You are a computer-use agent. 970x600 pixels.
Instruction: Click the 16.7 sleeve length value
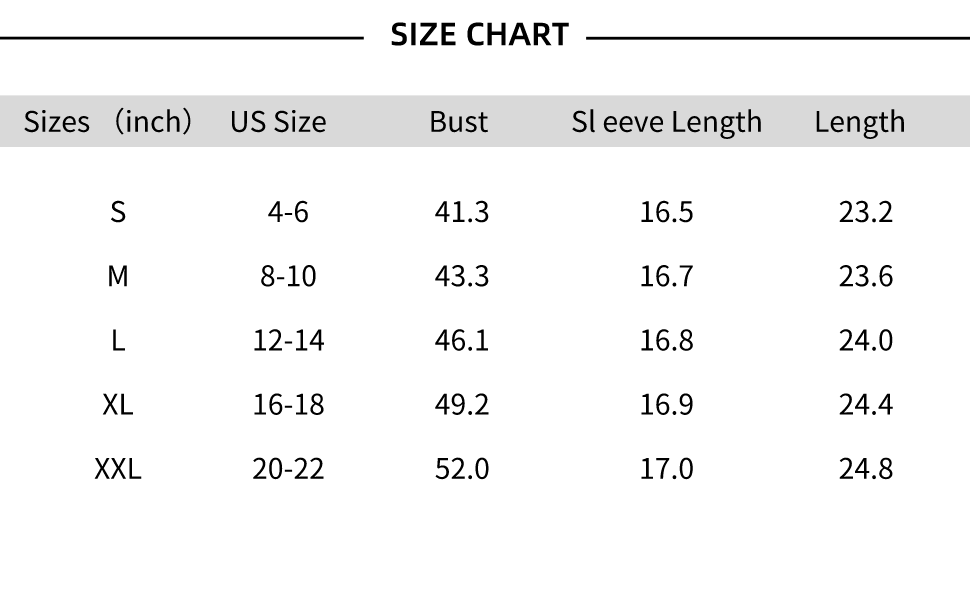(666, 276)
